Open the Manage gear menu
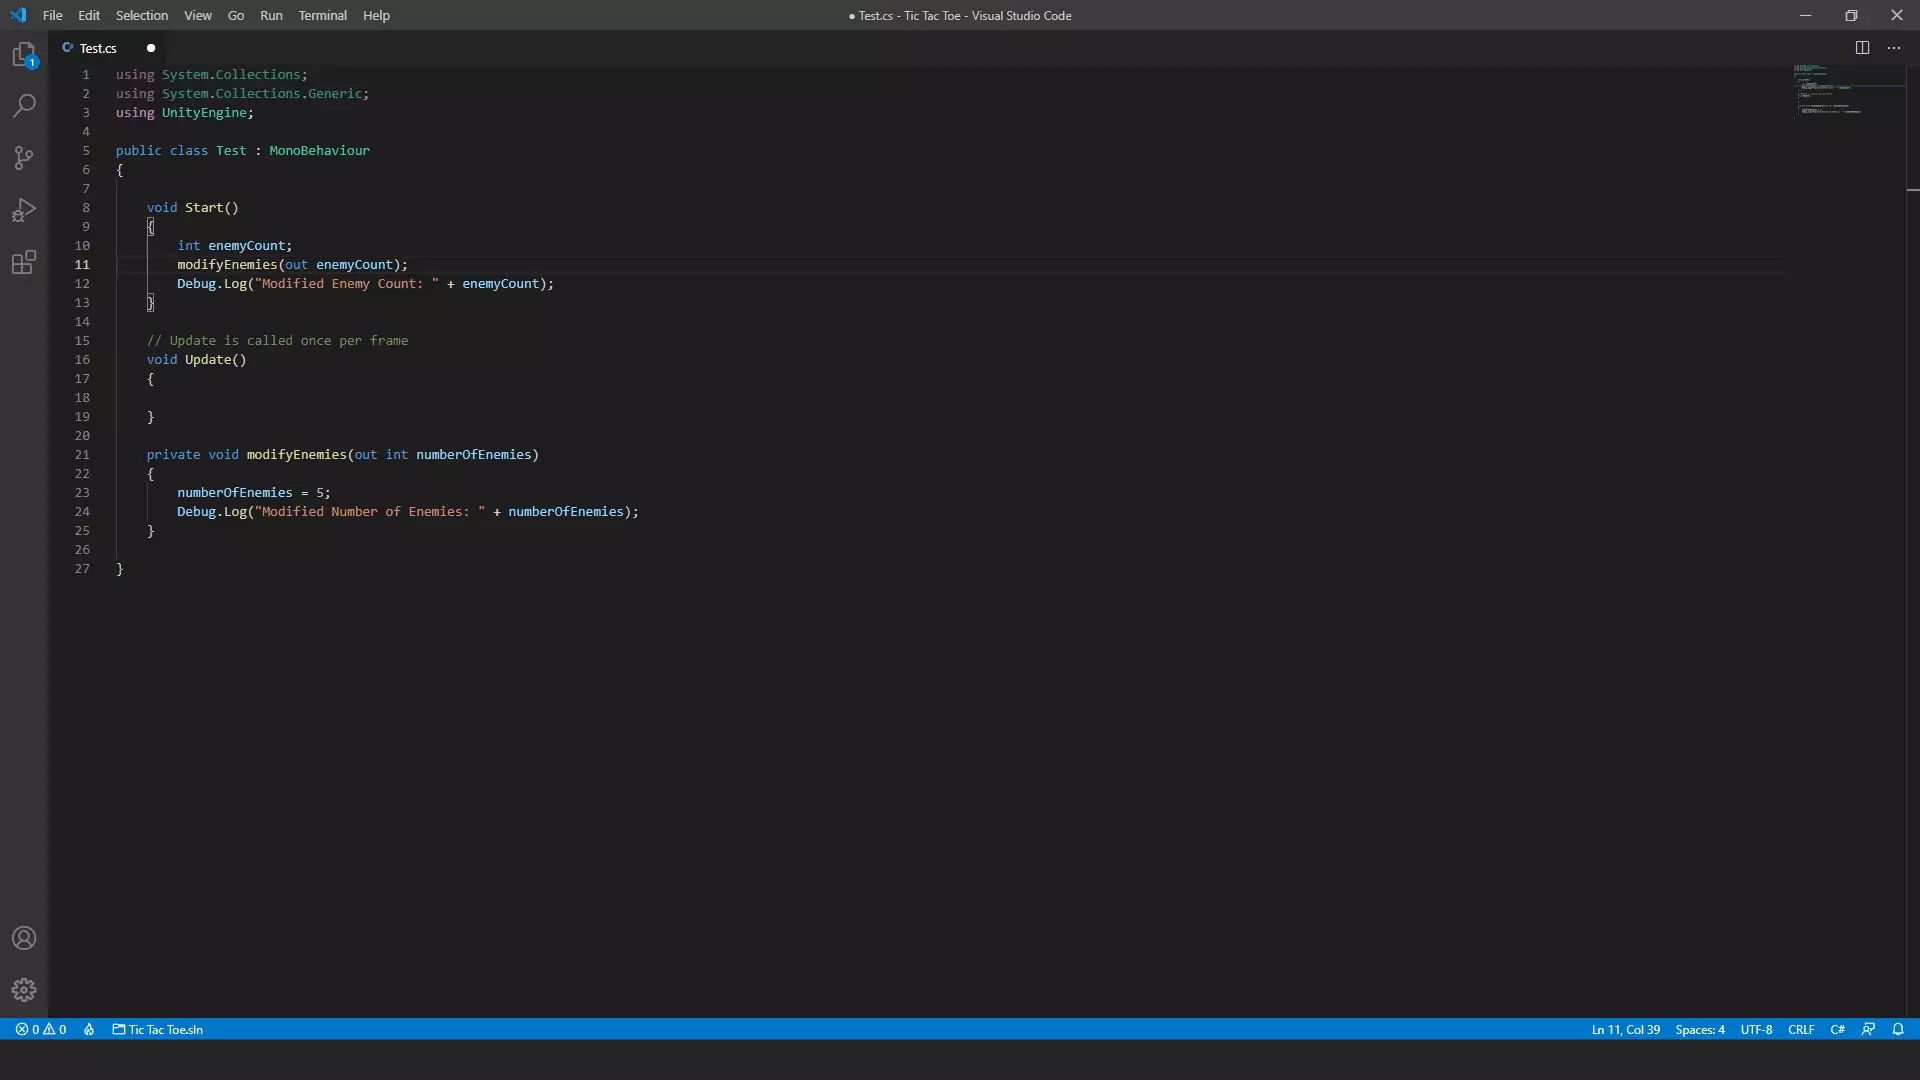The image size is (1920, 1080). pos(24,990)
